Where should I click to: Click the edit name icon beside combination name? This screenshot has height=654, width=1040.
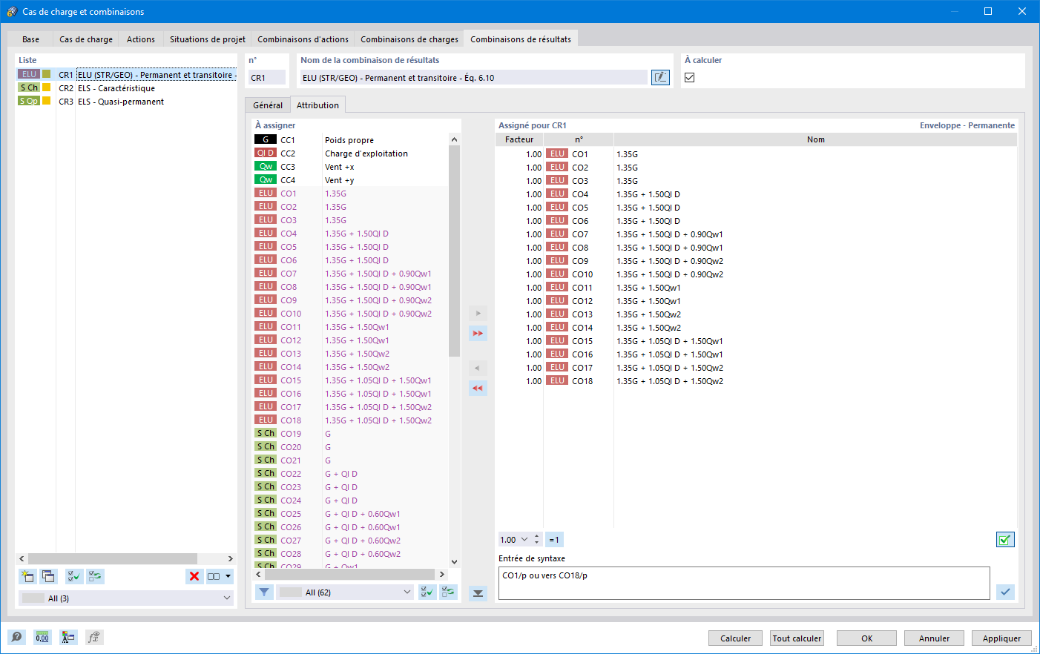[x=660, y=78]
